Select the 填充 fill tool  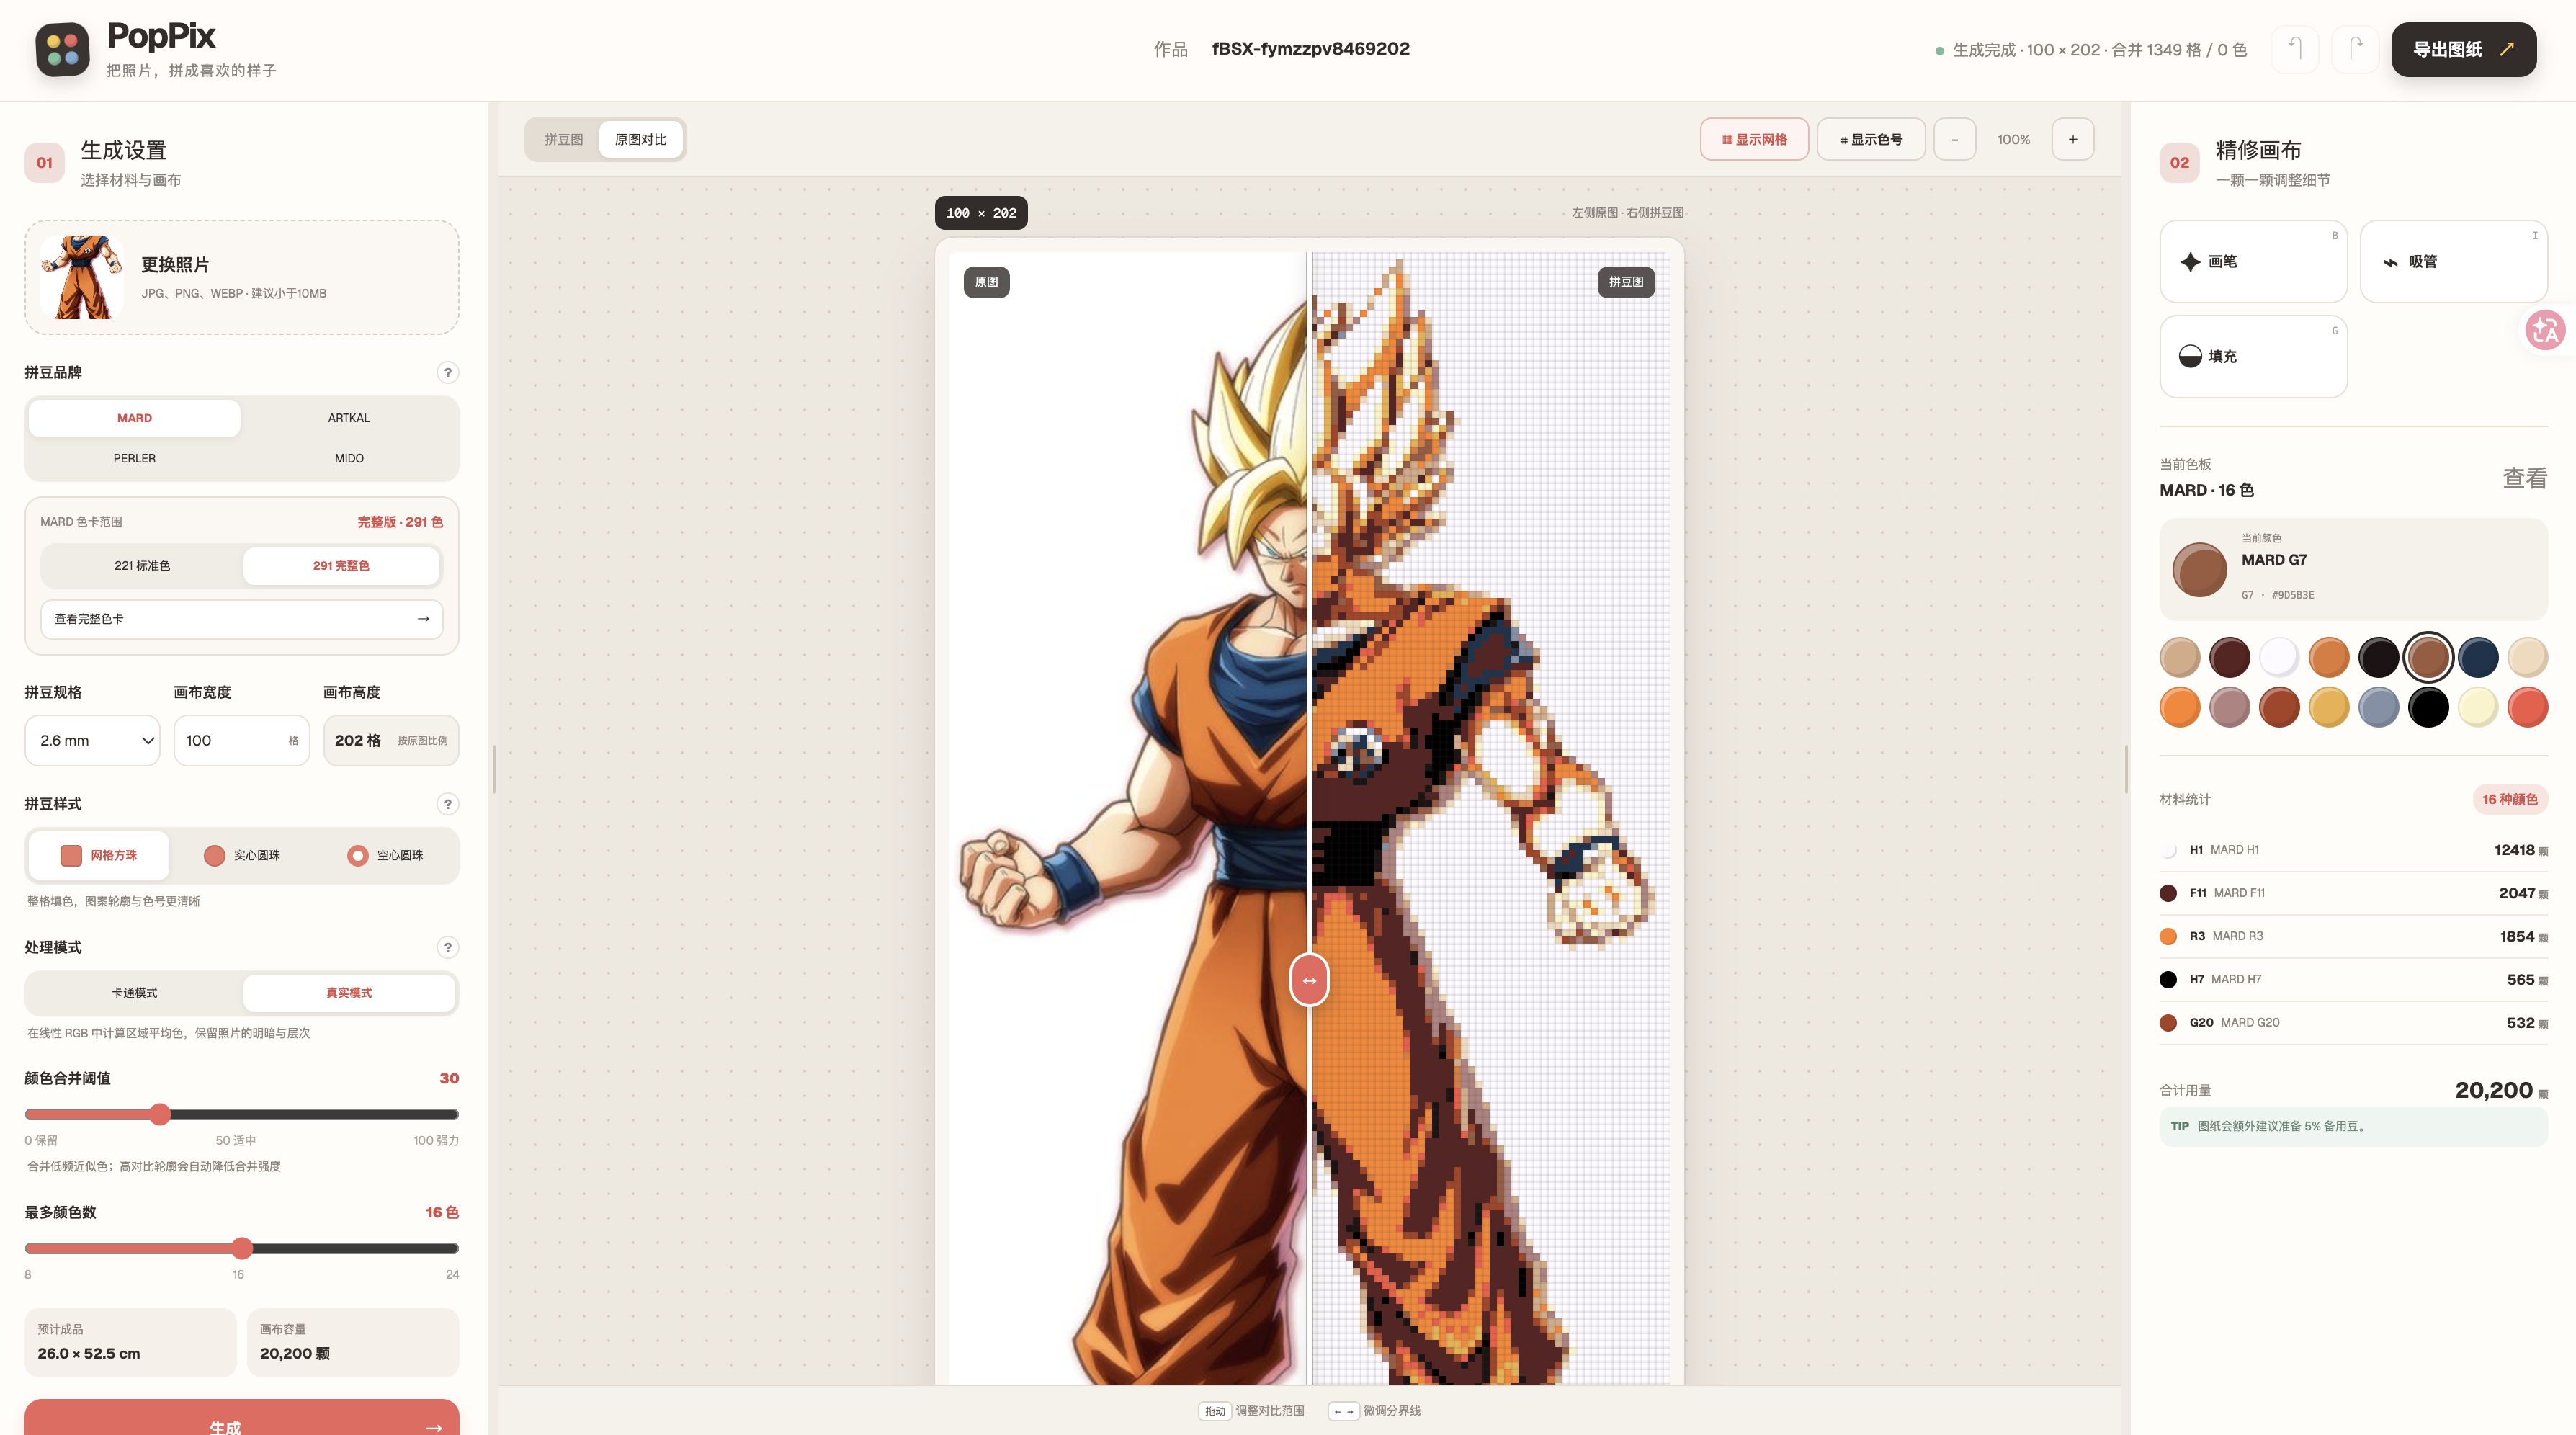pos(2253,356)
